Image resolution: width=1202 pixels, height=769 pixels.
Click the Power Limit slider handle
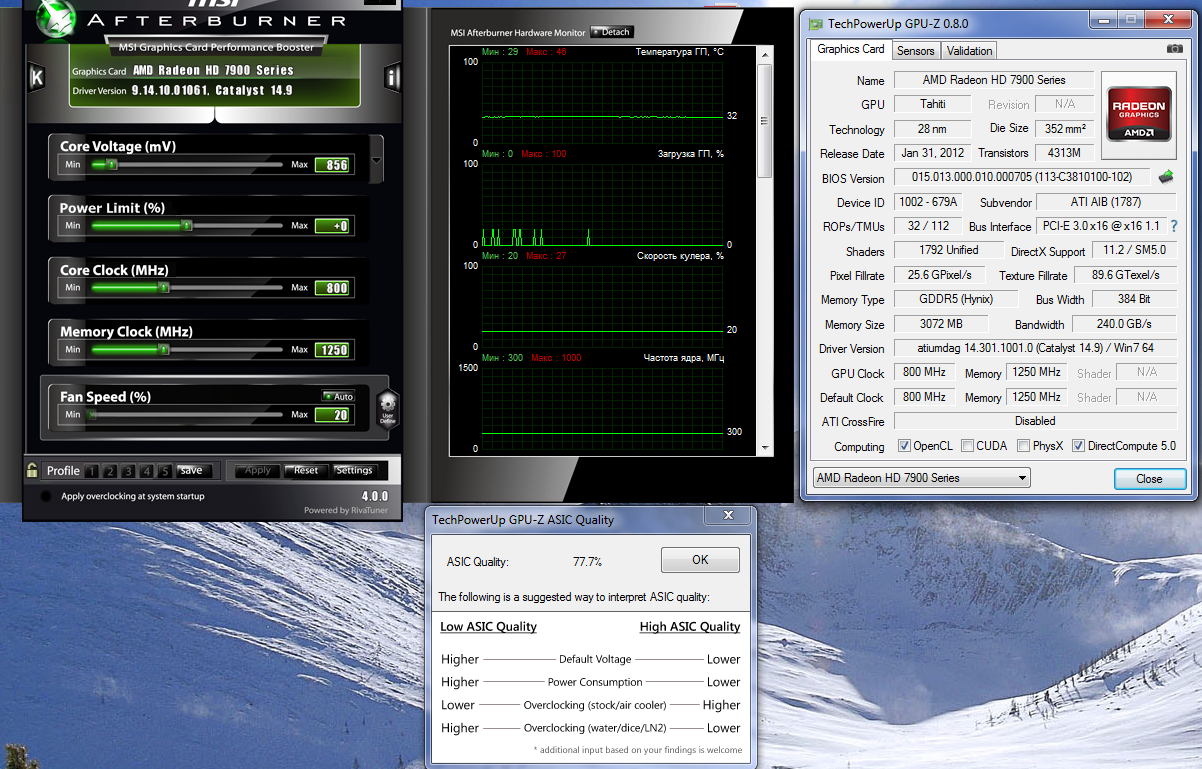point(187,226)
